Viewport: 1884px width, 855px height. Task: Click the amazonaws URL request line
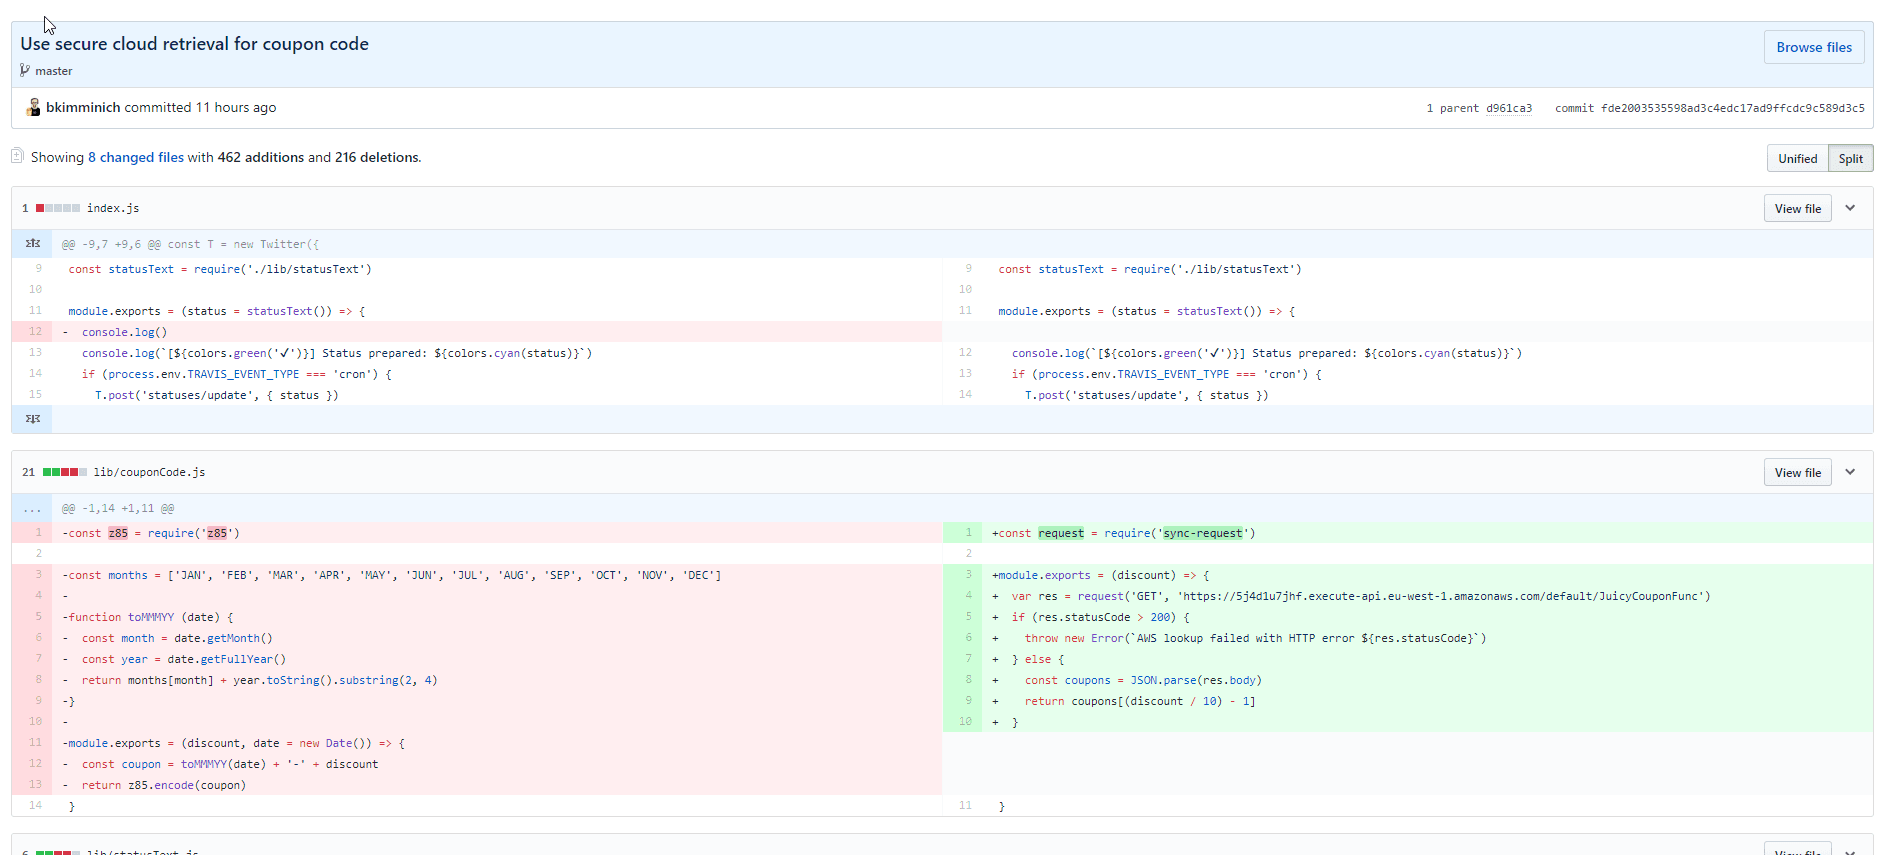(x=1427, y=596)
